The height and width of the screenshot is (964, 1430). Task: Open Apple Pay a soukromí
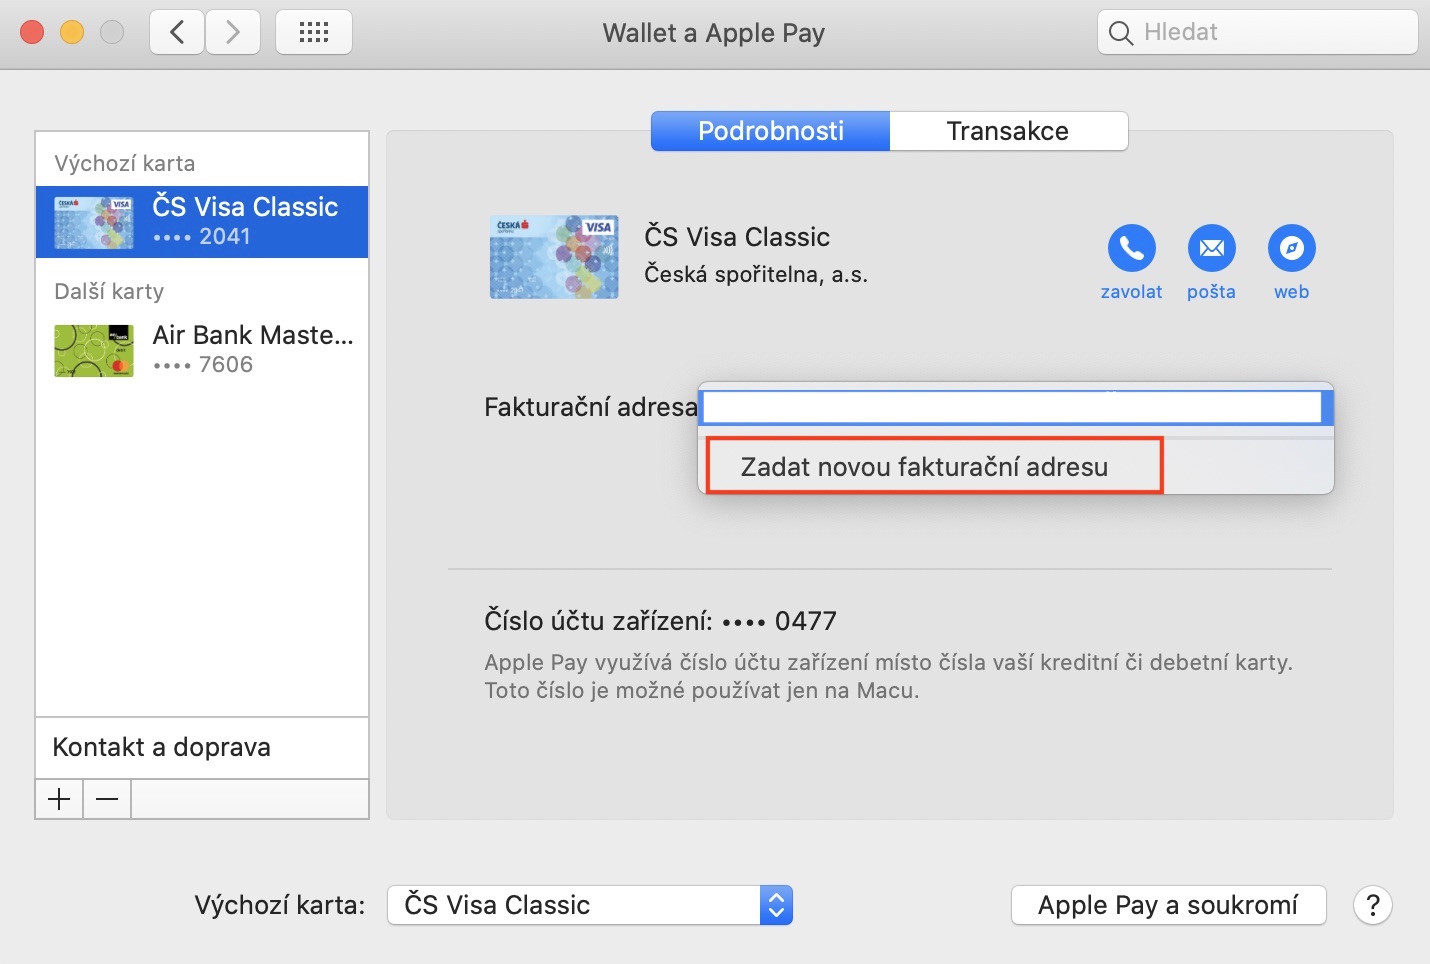[1168, 905]
